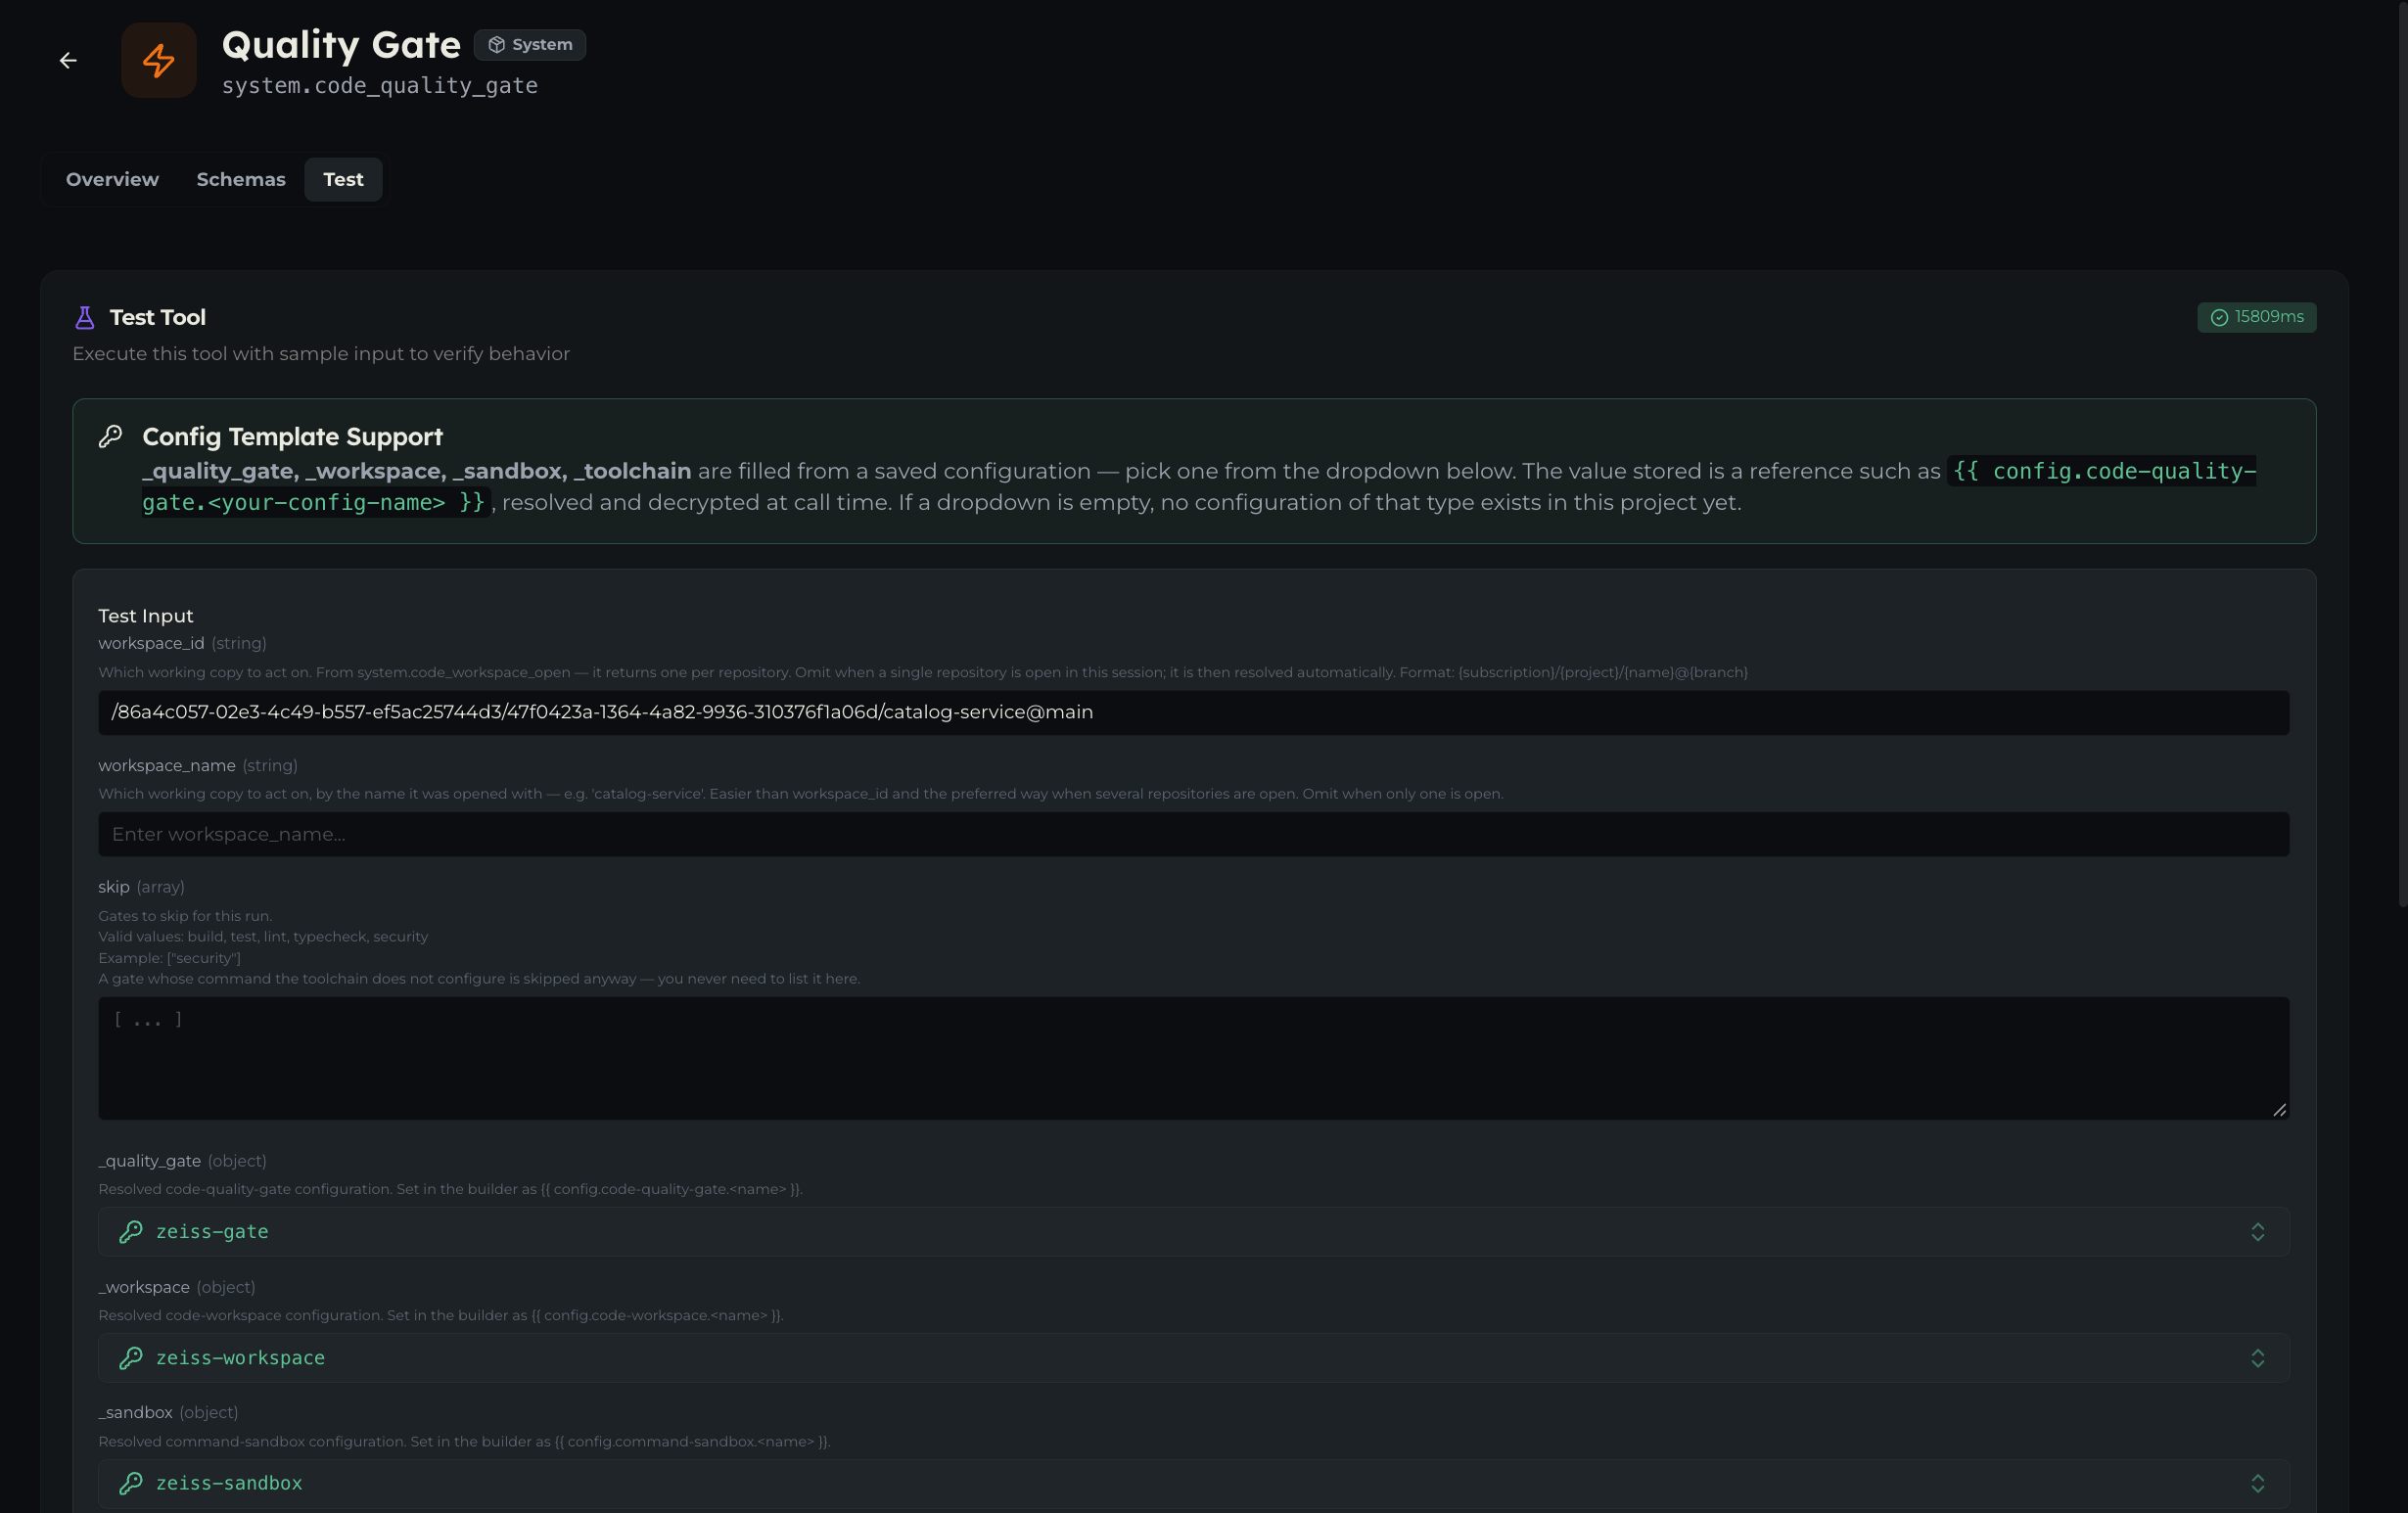Click the key icon in zeiss-workspace field

pos(131,1357)
